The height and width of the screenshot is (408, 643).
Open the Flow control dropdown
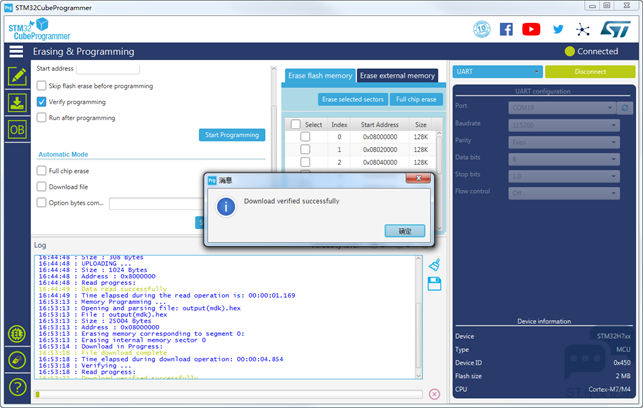pyautogui.click(x=564, y=193)
